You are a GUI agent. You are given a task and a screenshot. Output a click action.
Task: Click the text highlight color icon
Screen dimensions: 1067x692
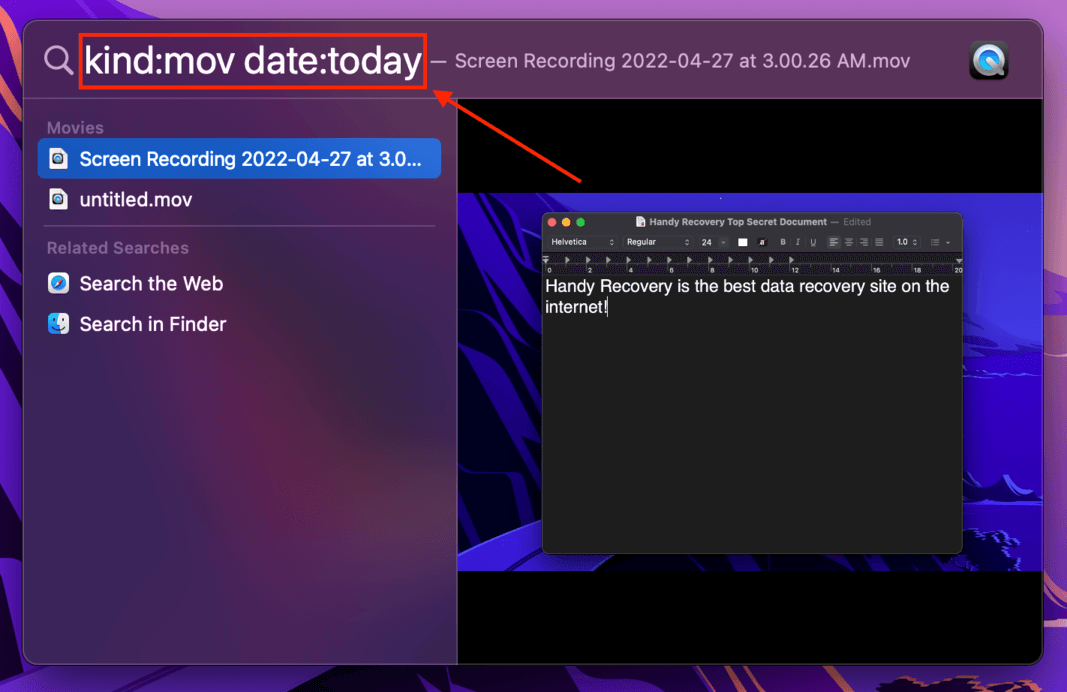[762, 242]
